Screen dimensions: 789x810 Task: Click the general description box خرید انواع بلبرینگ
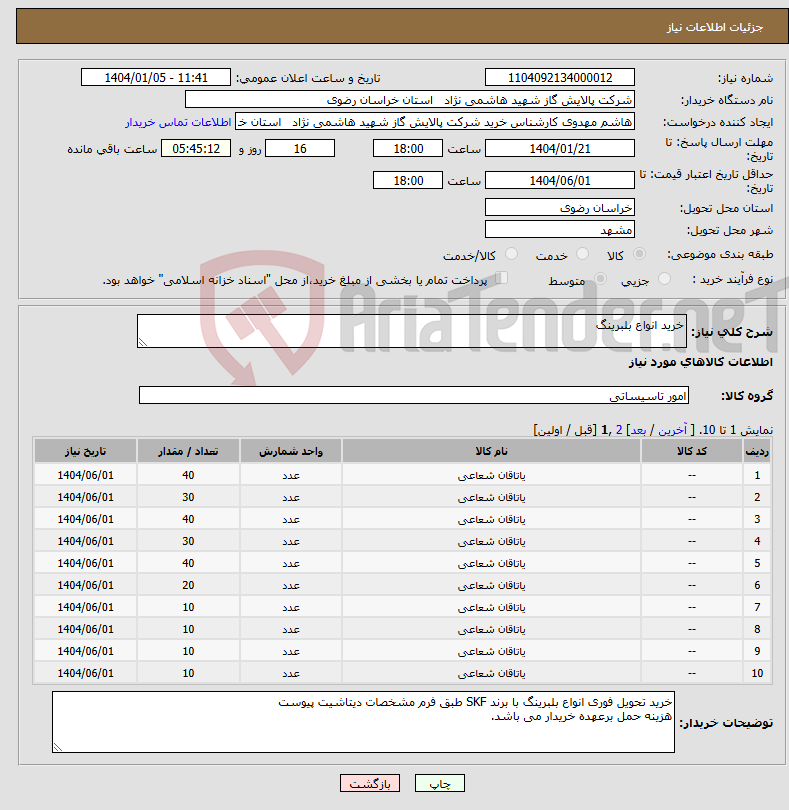point(412,331)
